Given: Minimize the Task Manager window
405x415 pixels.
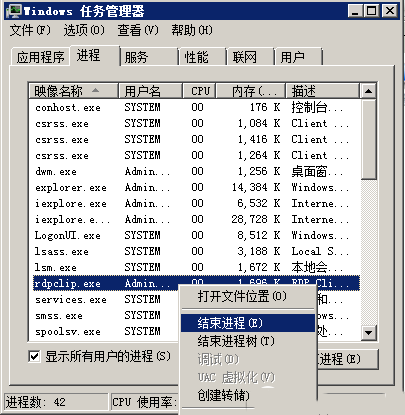Looking at the screenshot, I should (x=355, y=11).
